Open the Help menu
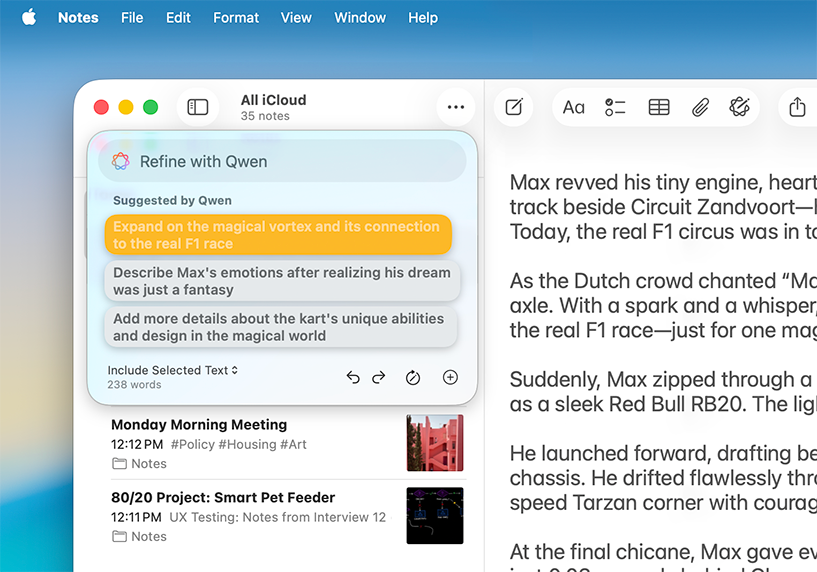Viewport: 817px width, 572px height. [x=423, y=18]
